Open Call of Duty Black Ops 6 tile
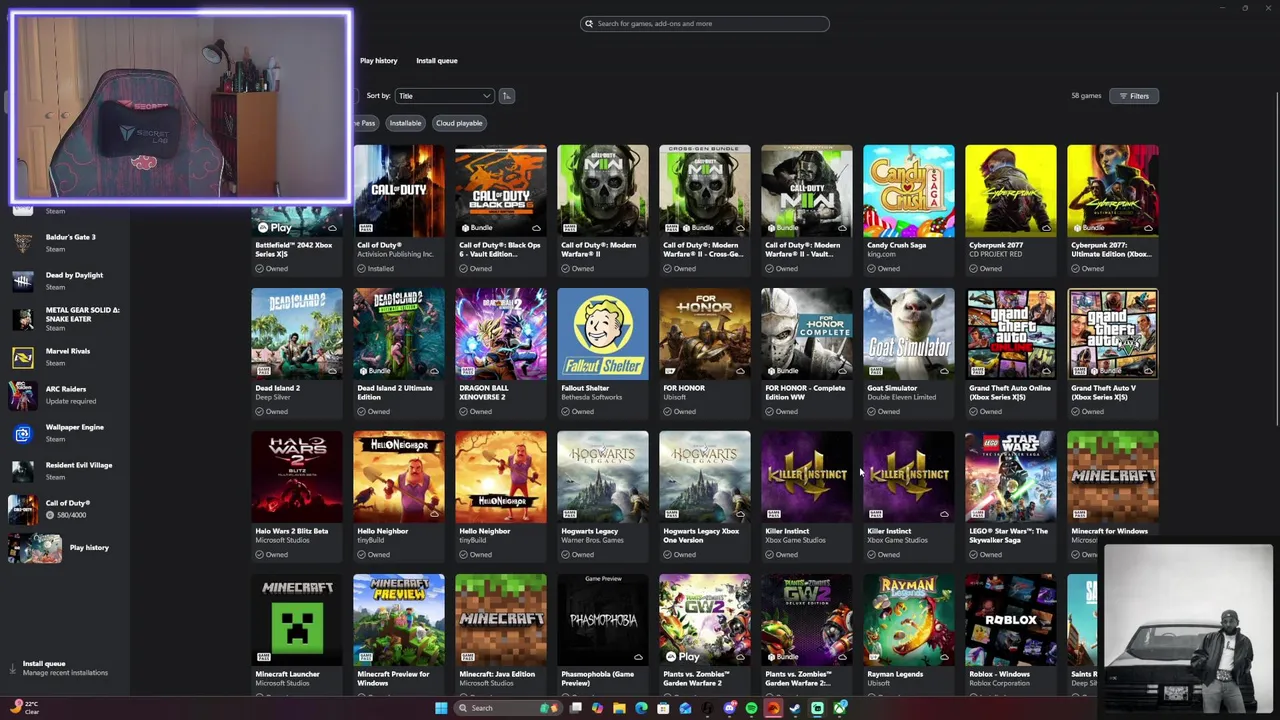This screenshot has width=1280, height=720. coord(501,209)
